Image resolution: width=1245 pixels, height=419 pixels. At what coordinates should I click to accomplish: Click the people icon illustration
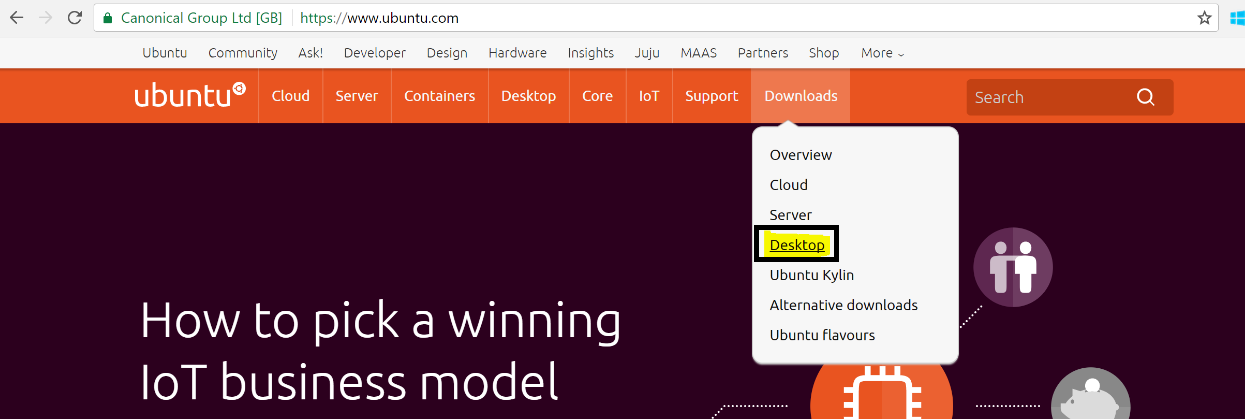point(1015,268)
